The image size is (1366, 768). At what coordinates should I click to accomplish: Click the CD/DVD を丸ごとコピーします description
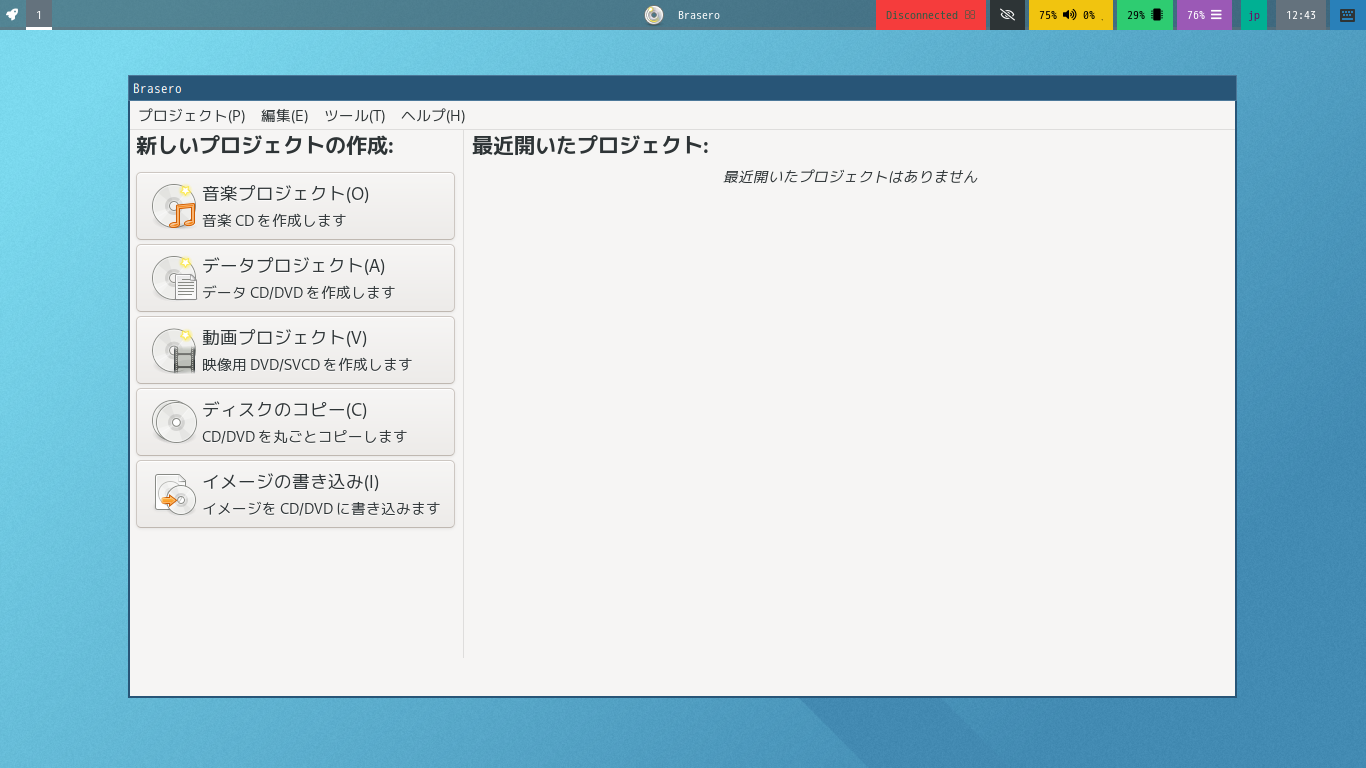pyautogui.click(x=305, y=436)
